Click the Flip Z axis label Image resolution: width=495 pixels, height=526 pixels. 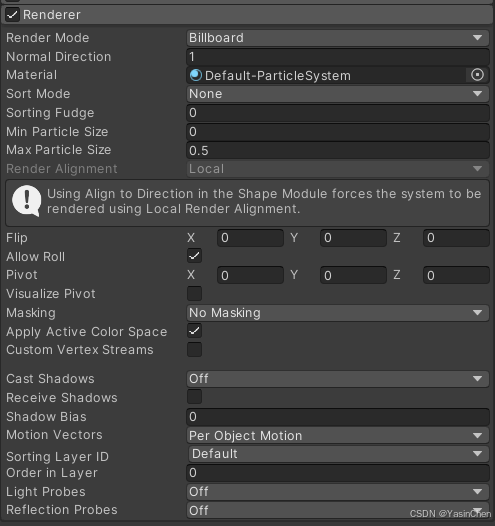pos(397,238)
